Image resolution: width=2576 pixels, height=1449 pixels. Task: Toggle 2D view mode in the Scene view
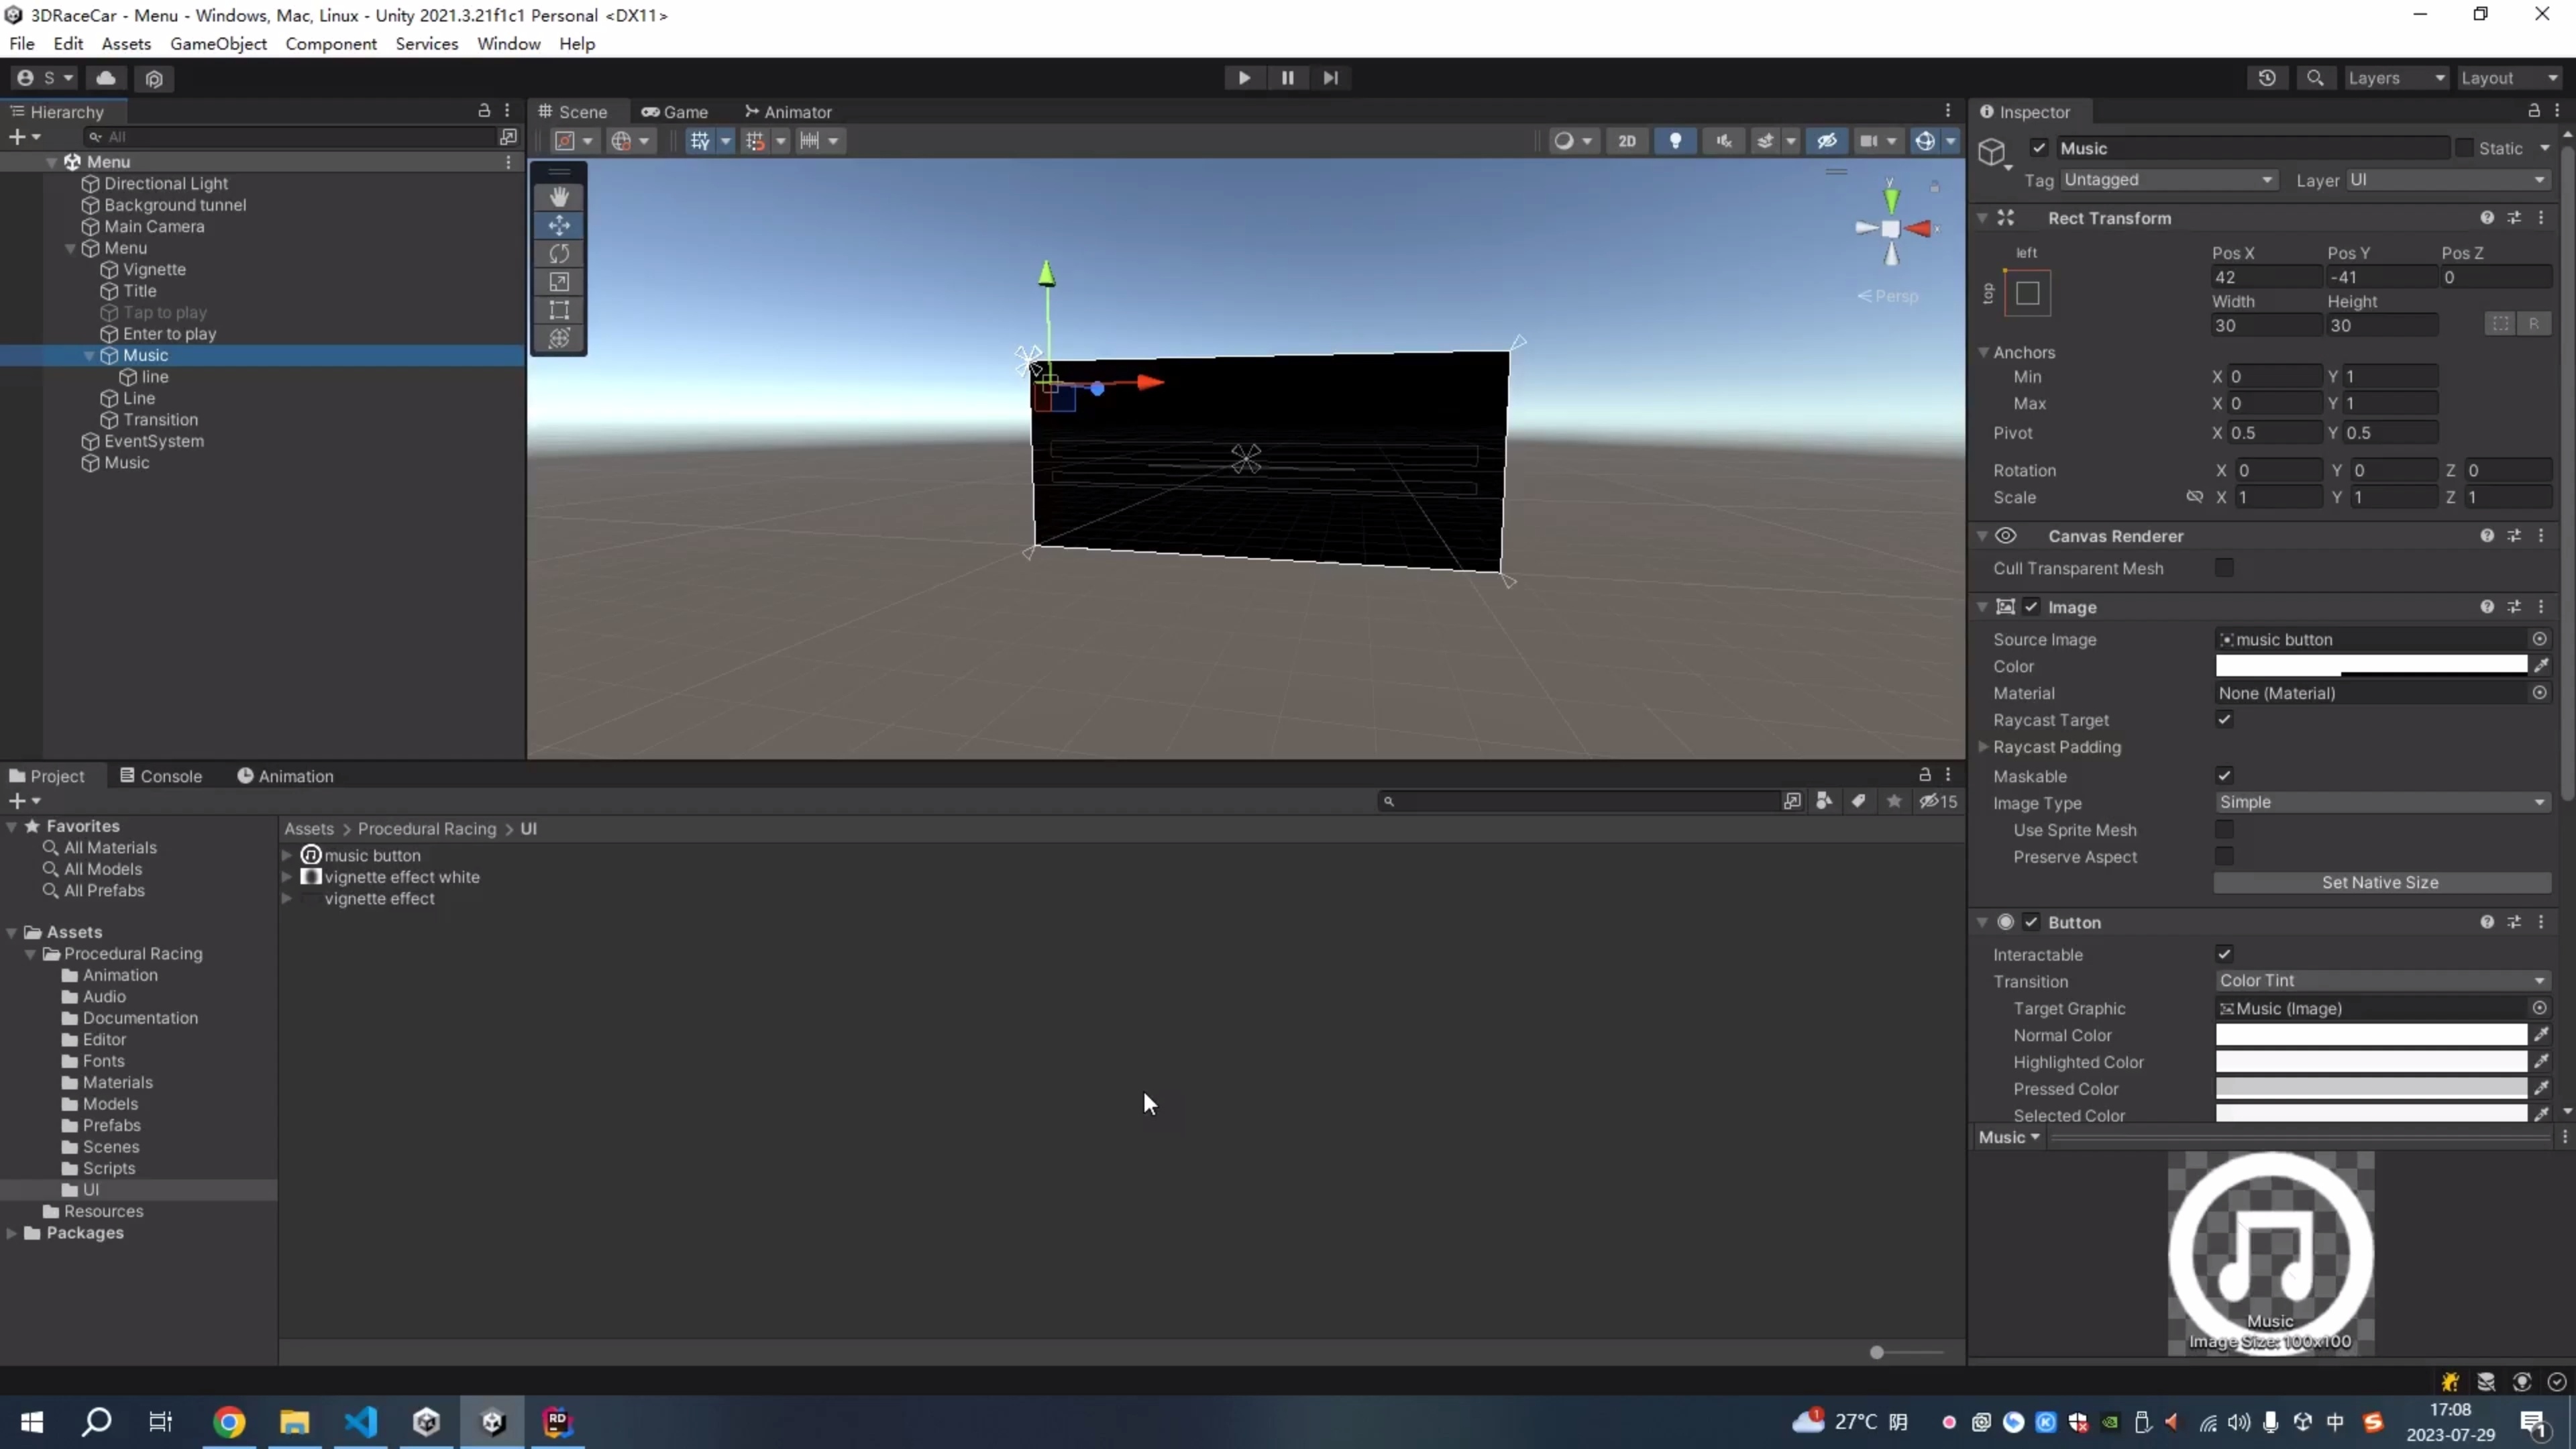[x=1627, y=141]
